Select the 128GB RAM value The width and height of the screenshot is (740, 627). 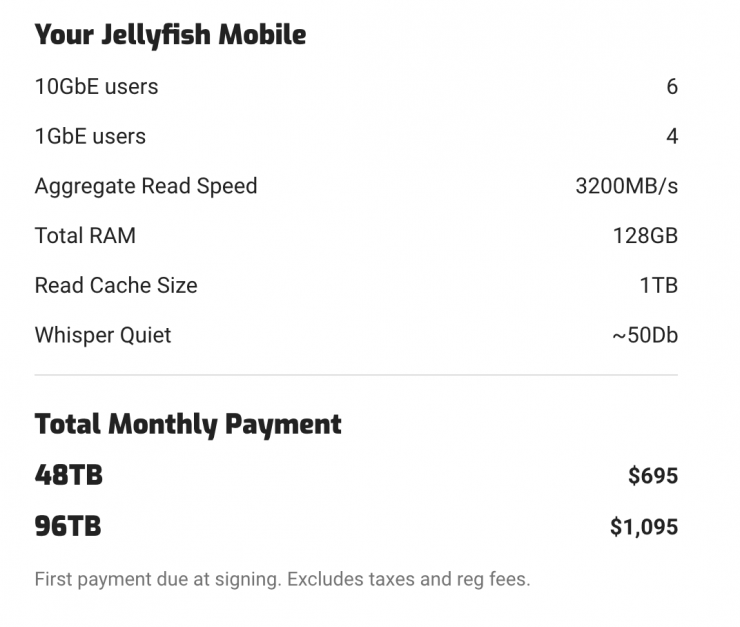[645, 236]
